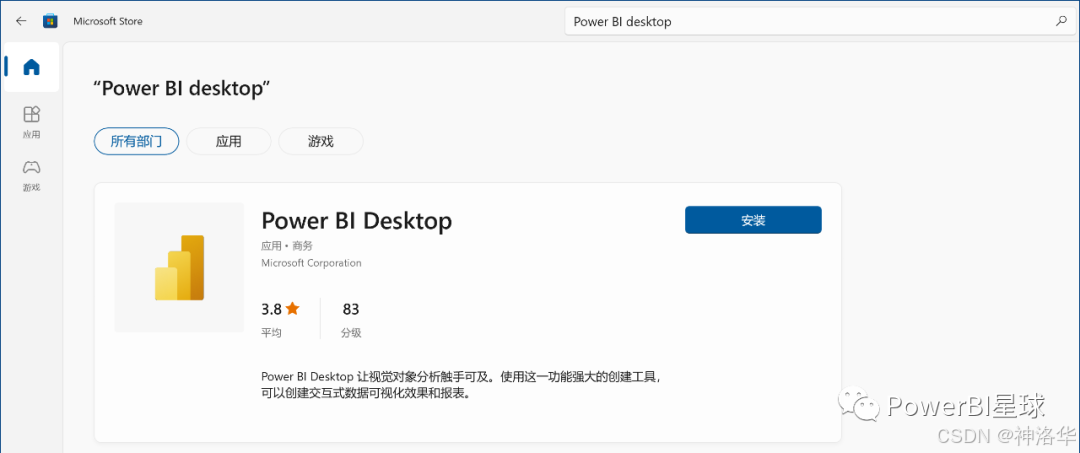
Task: Click the yellow Power BI app logo
Action: point(180,268)
